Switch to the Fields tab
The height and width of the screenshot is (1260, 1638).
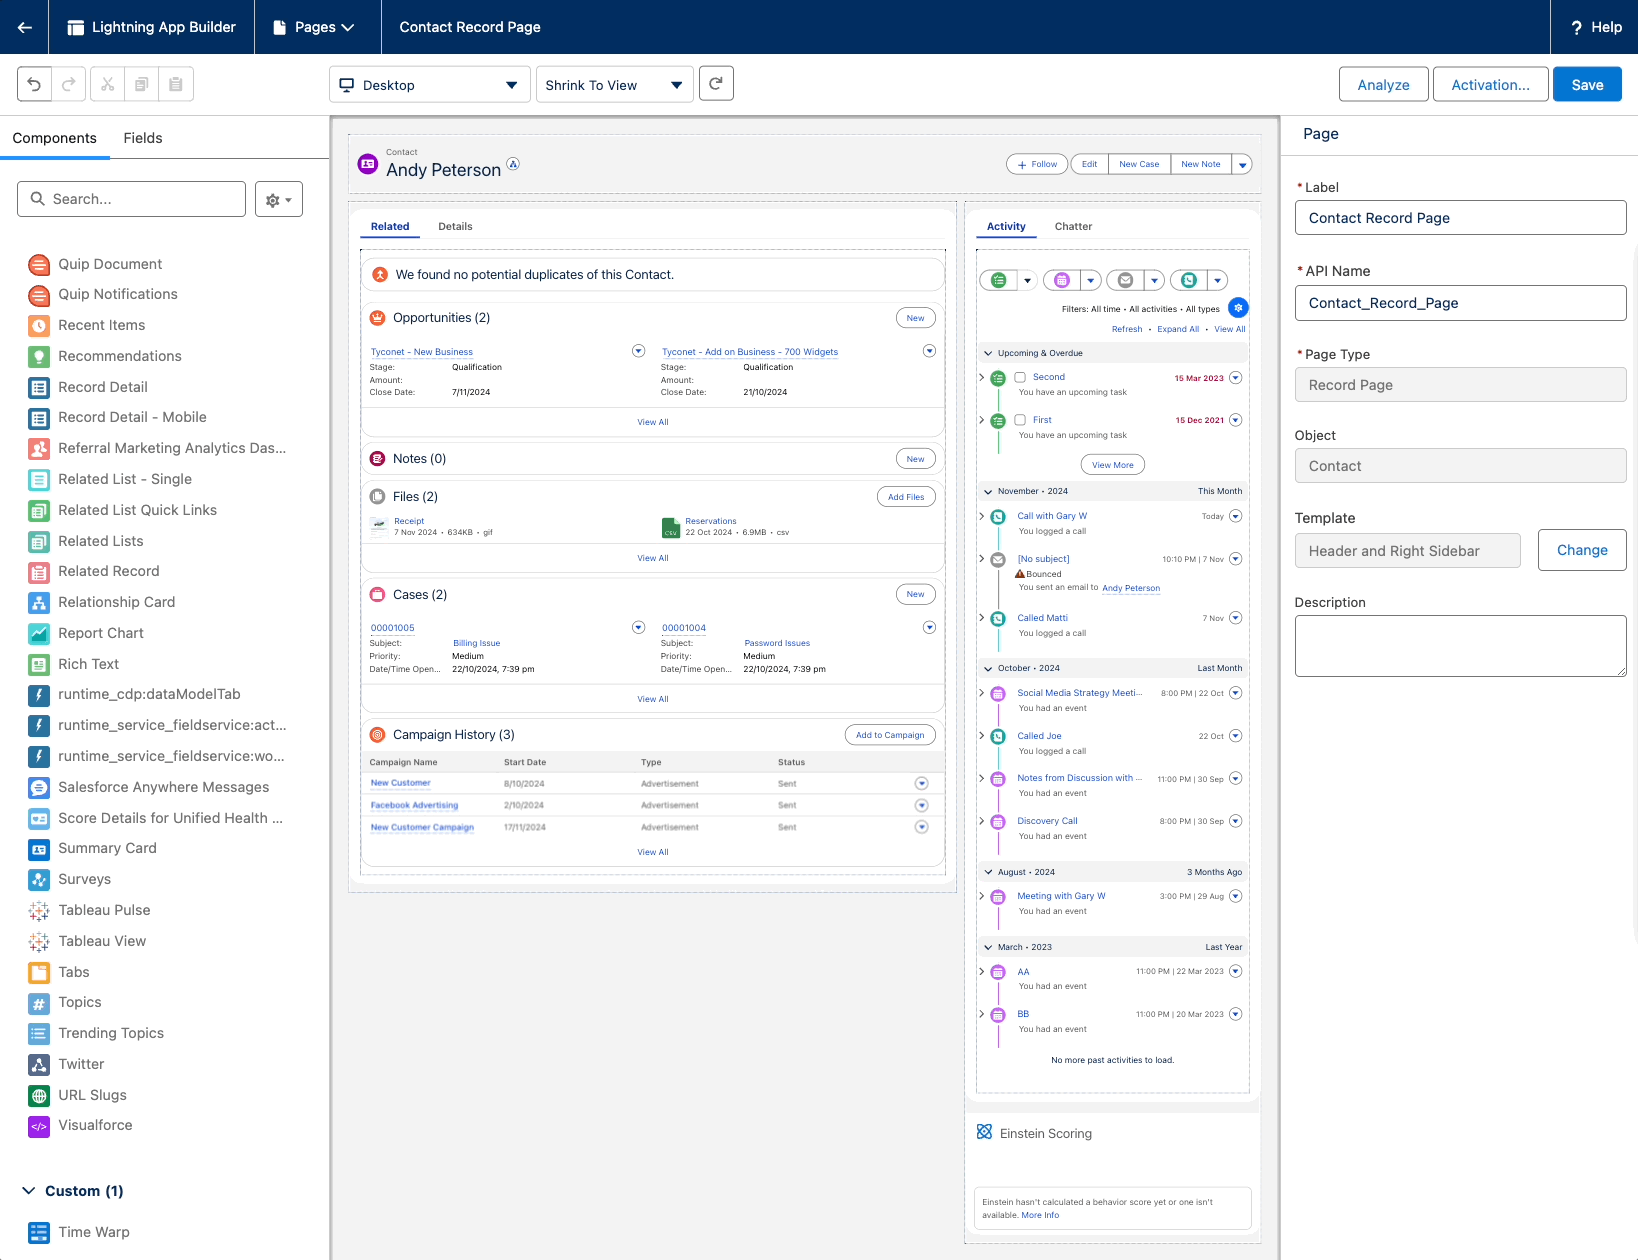pyautogui.click(x=143, y=138)
